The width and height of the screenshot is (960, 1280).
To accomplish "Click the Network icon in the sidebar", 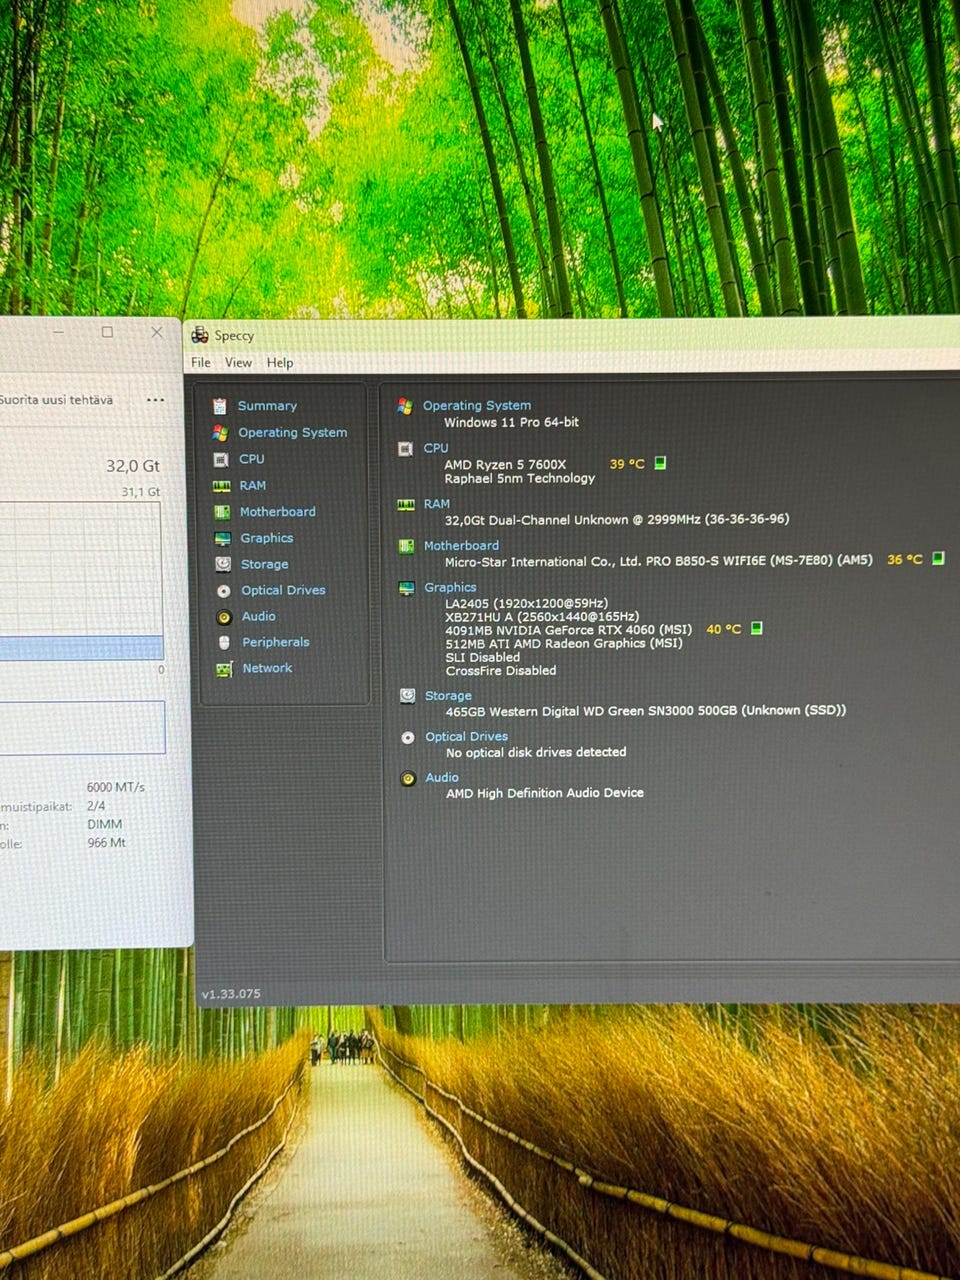I will tap(224, 669).
